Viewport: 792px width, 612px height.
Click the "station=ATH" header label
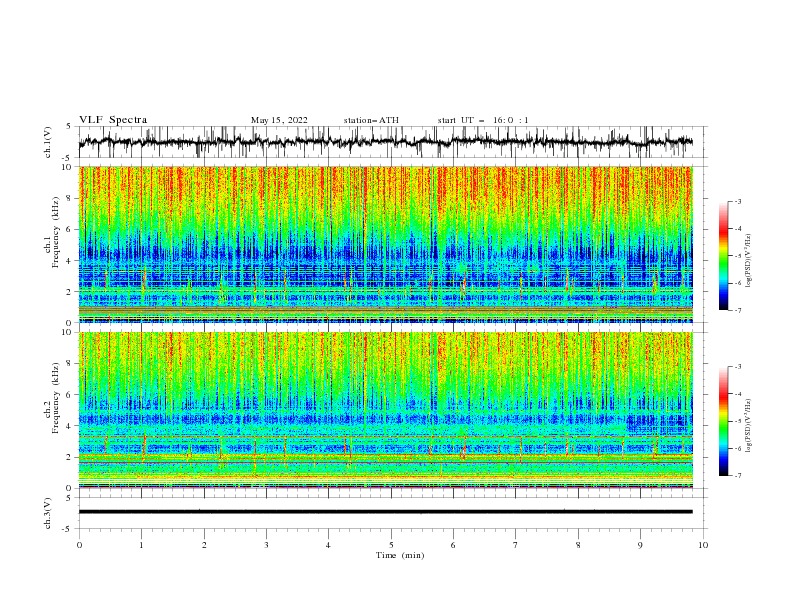pyautogui.click(x=371, y=120)
